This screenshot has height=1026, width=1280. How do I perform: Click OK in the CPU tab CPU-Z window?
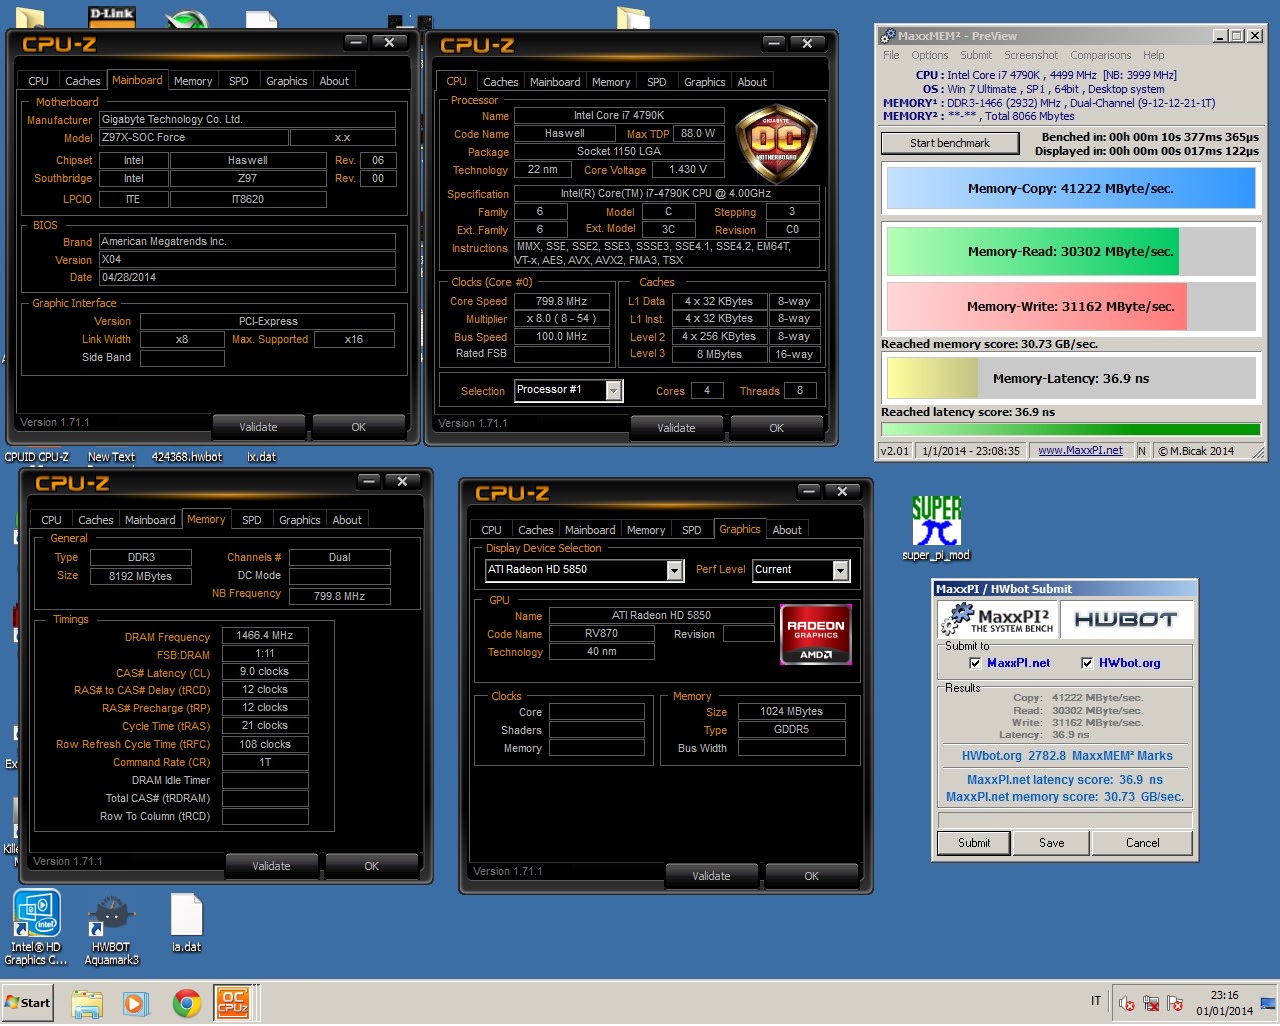[x=776, y=428]
